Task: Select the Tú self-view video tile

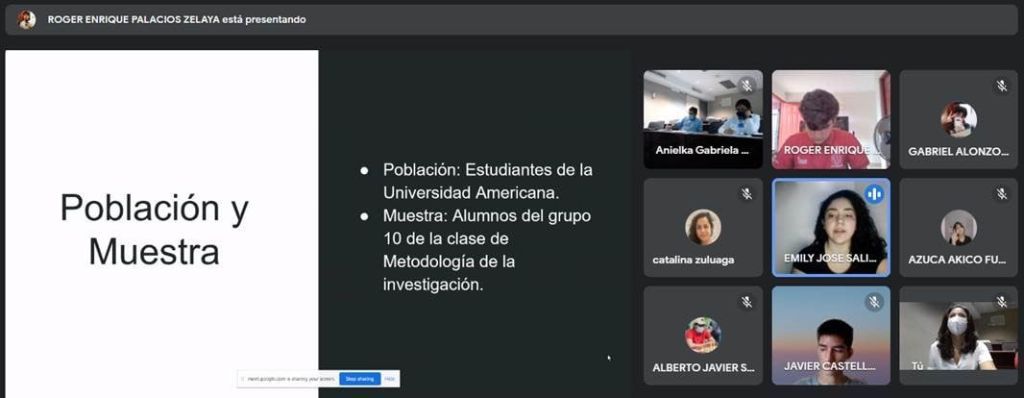Action: [x=959, y=335]
